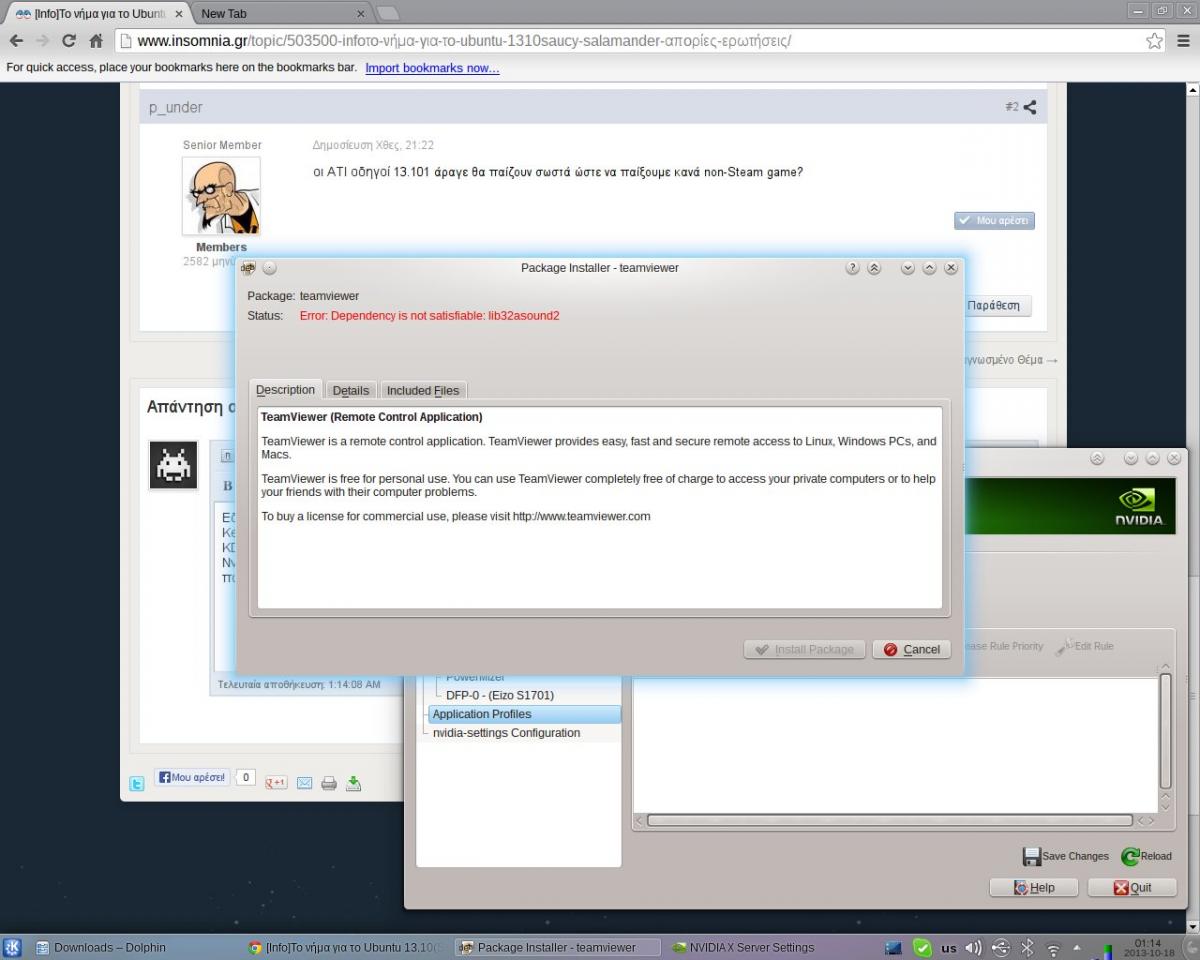The width and height of the screenshot is (1200, 960).
Task: Click the green checkmark tray icon
Action: (x=922, y=948)
